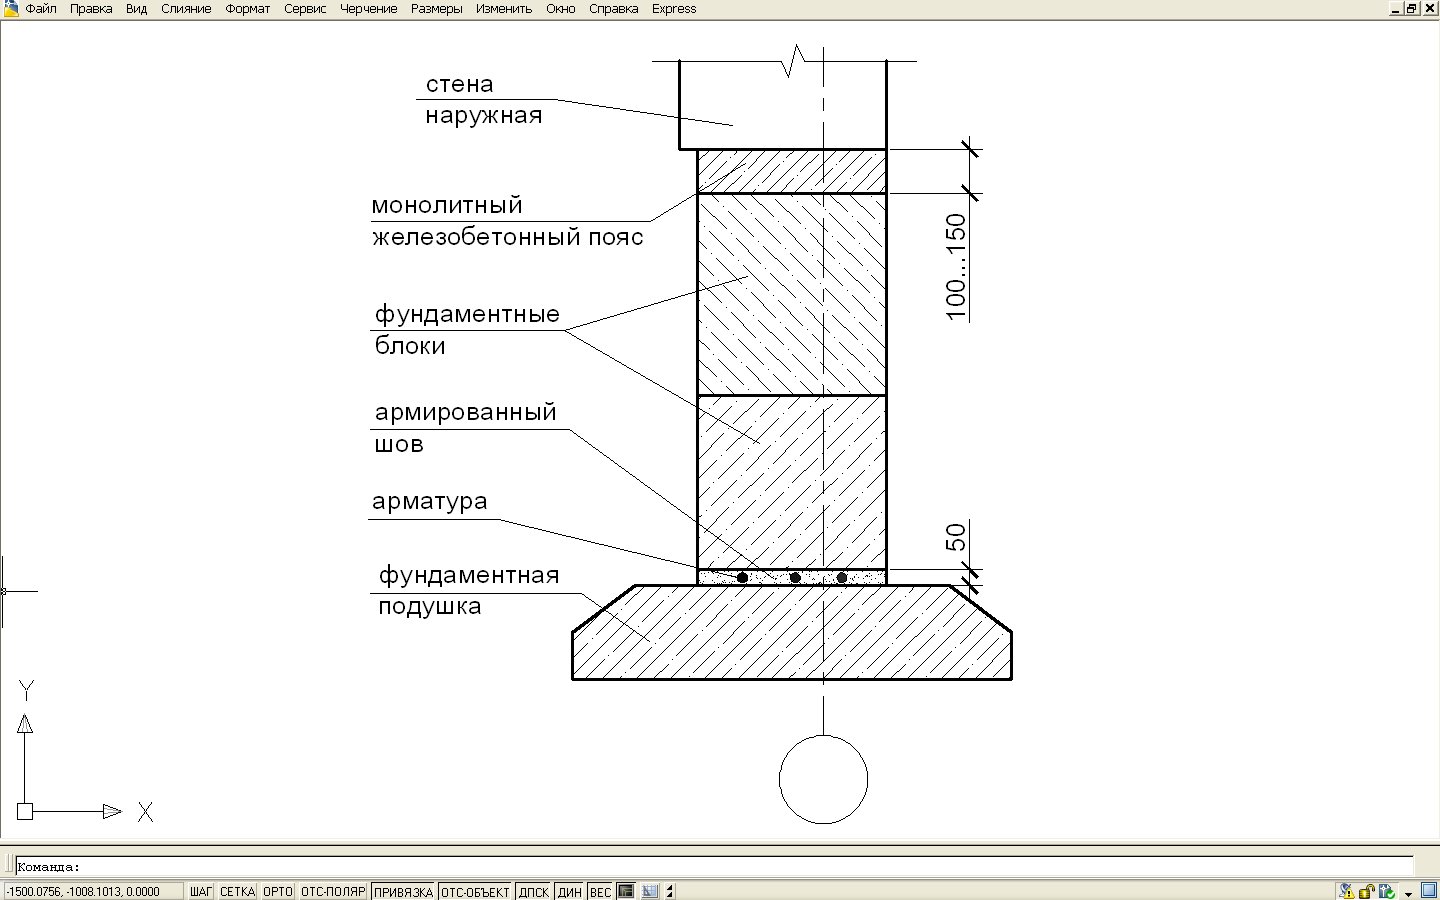The height and width of the screenshot is (900, 1440).
Task: Expand the small arrows next to annotation icon
Action: click(x=670, y=891)
